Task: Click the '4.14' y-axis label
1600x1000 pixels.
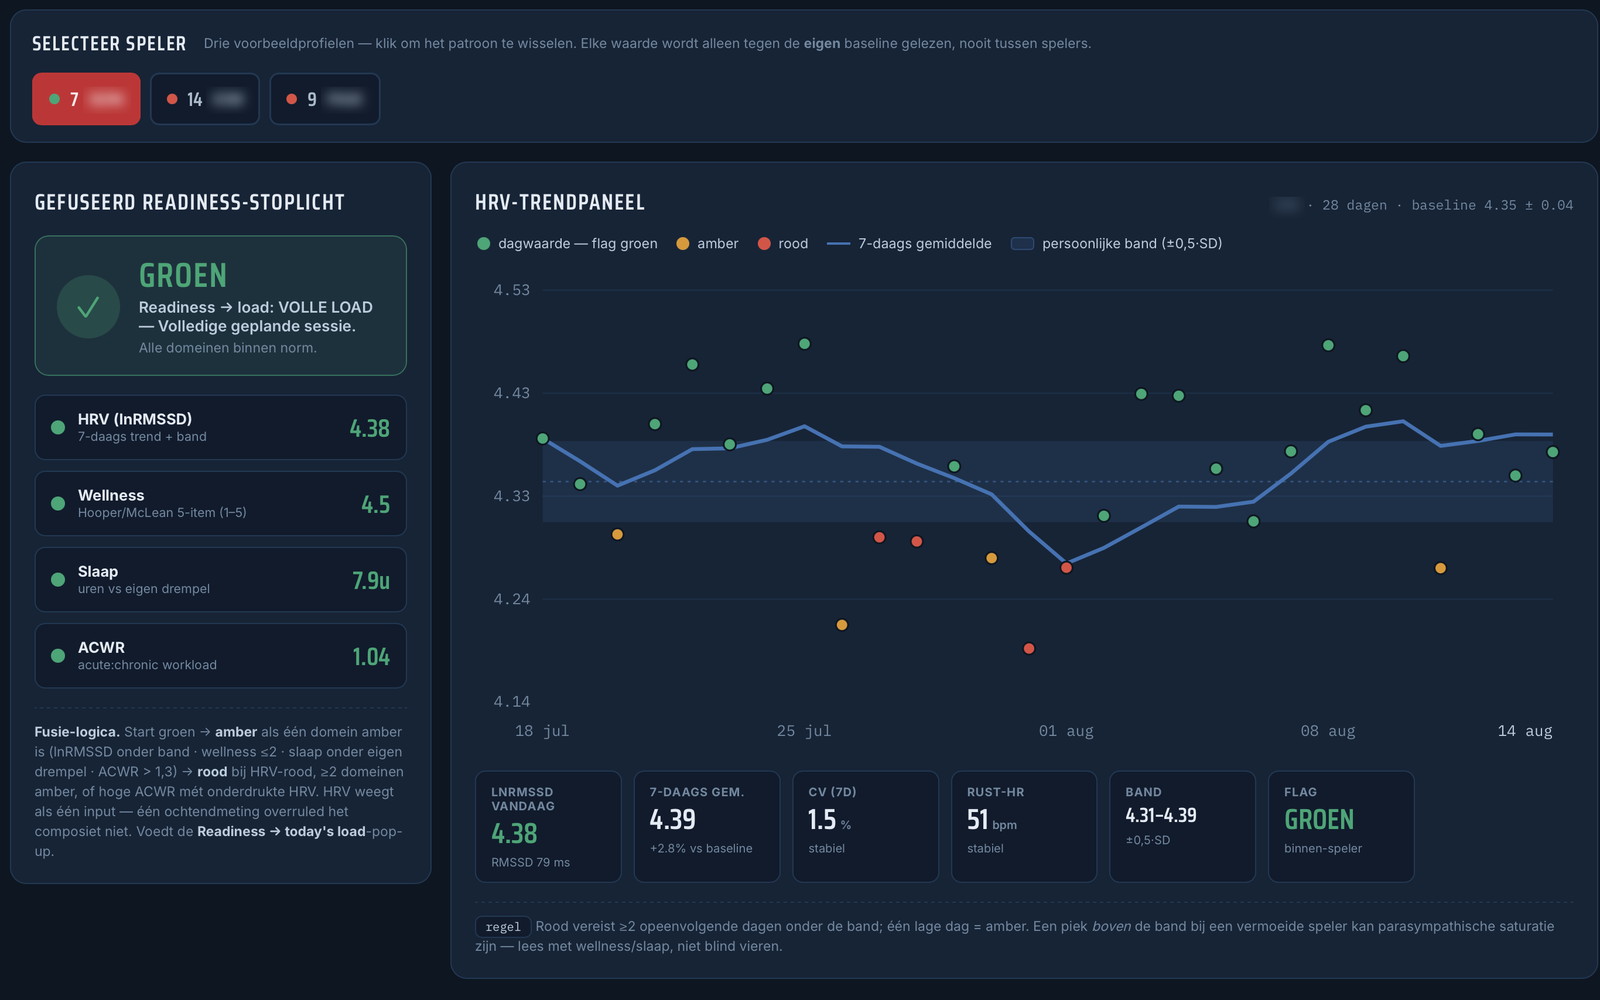Action: [512, 702]
